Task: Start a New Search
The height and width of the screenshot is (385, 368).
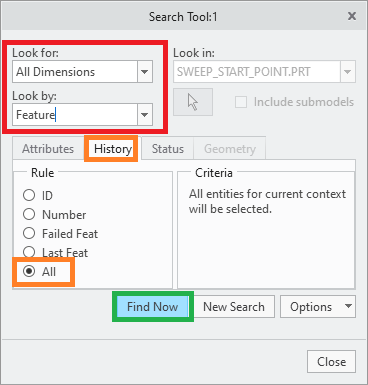Action: tap(234, 307)
